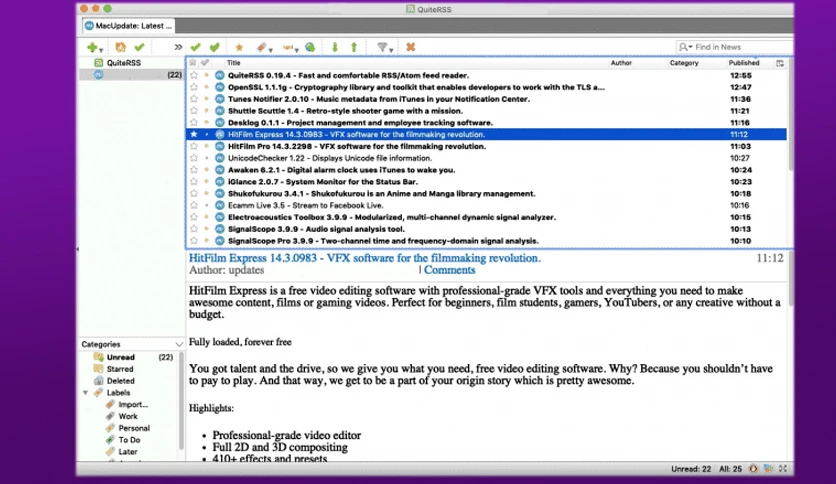Click the Categories panel scrollbar
The width and height of the screenshot is (836, 484).
(x=181, y=400)
